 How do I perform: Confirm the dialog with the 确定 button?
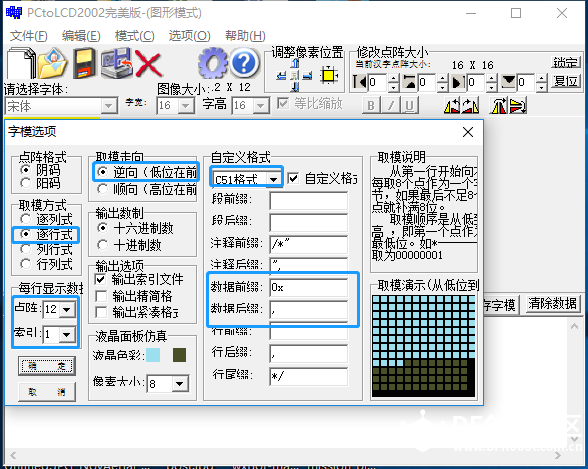[47, 366]
